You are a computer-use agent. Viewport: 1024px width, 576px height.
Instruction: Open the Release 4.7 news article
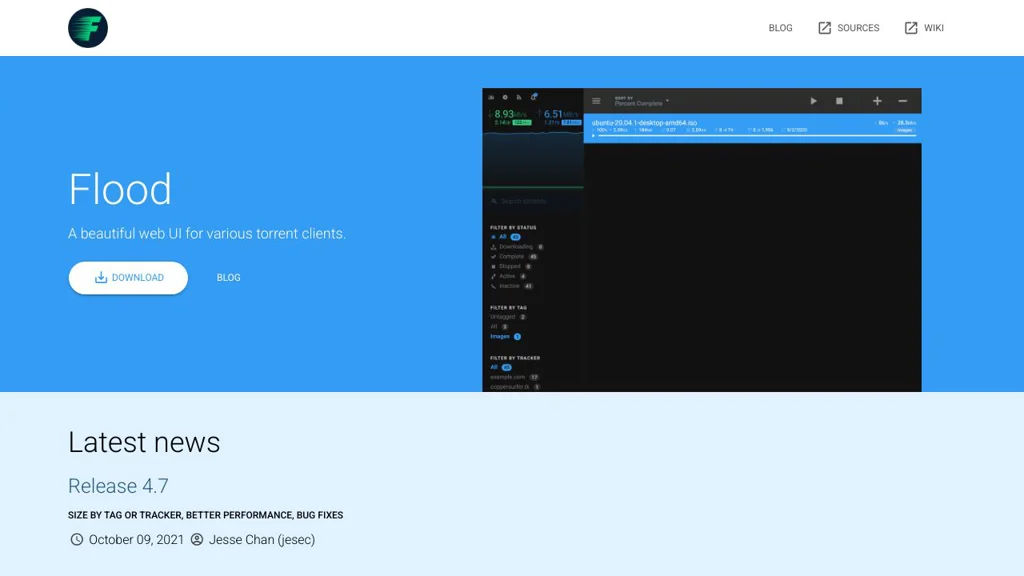coord(118,486)
